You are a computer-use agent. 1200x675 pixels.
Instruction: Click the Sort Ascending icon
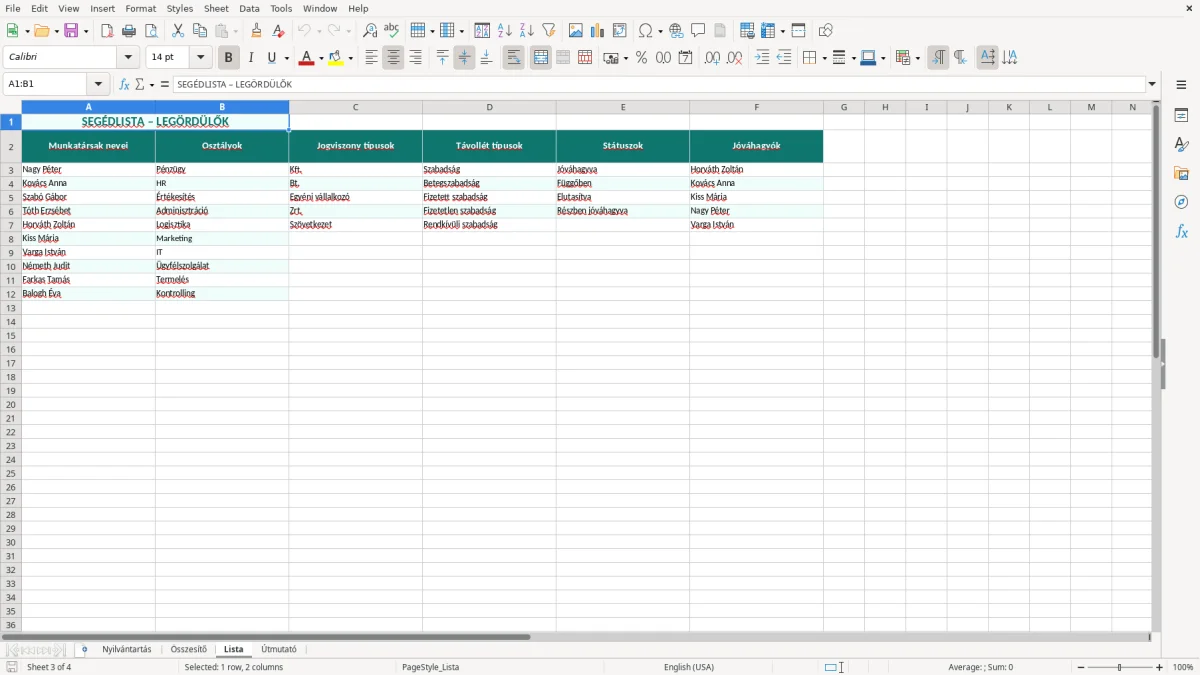[x=505, y=31]
